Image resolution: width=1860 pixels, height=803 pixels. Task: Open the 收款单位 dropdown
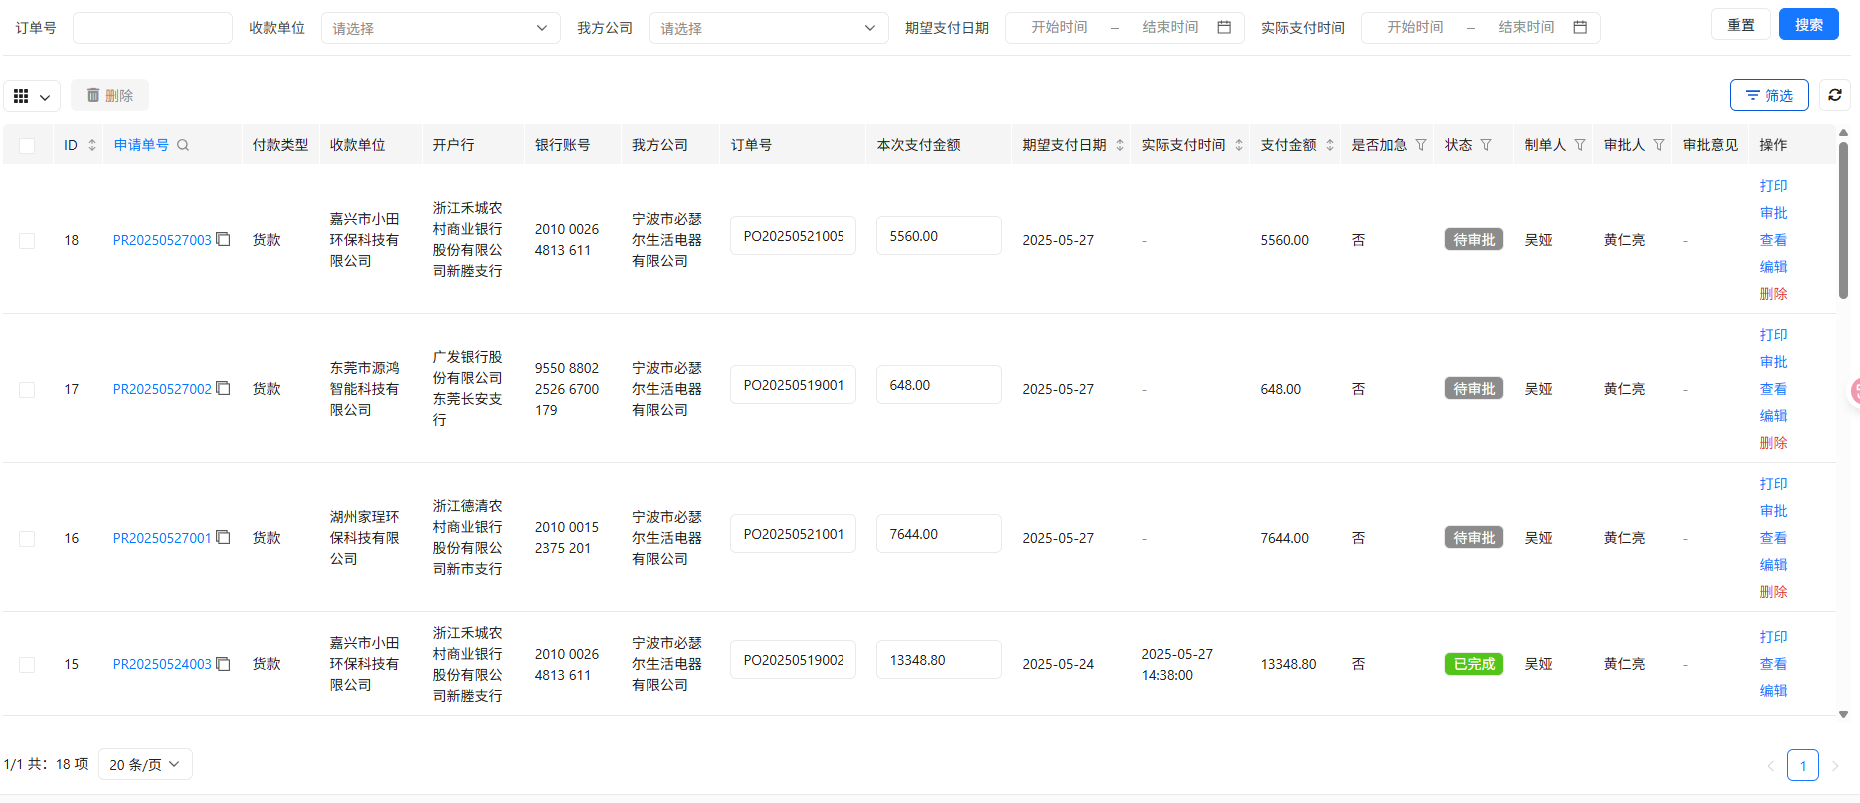pos(440,28)
